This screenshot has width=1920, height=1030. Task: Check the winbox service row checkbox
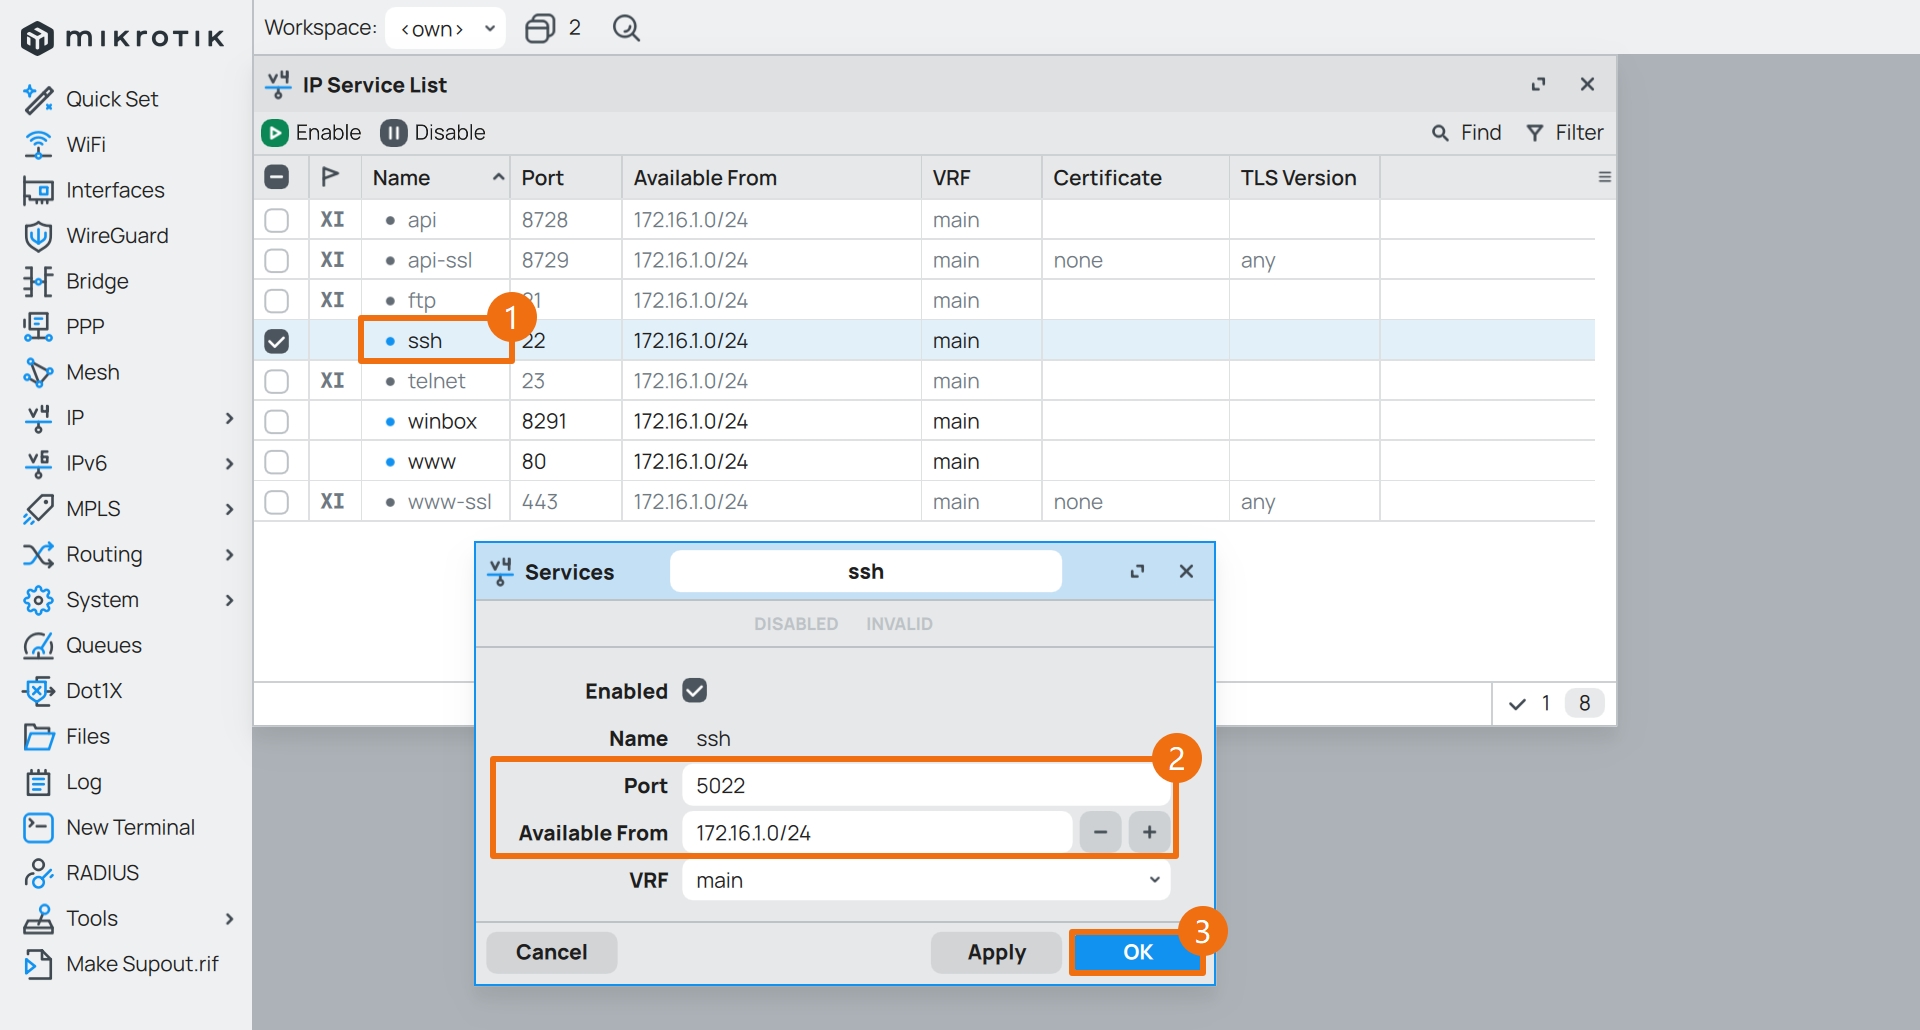(x=277, y=421)
